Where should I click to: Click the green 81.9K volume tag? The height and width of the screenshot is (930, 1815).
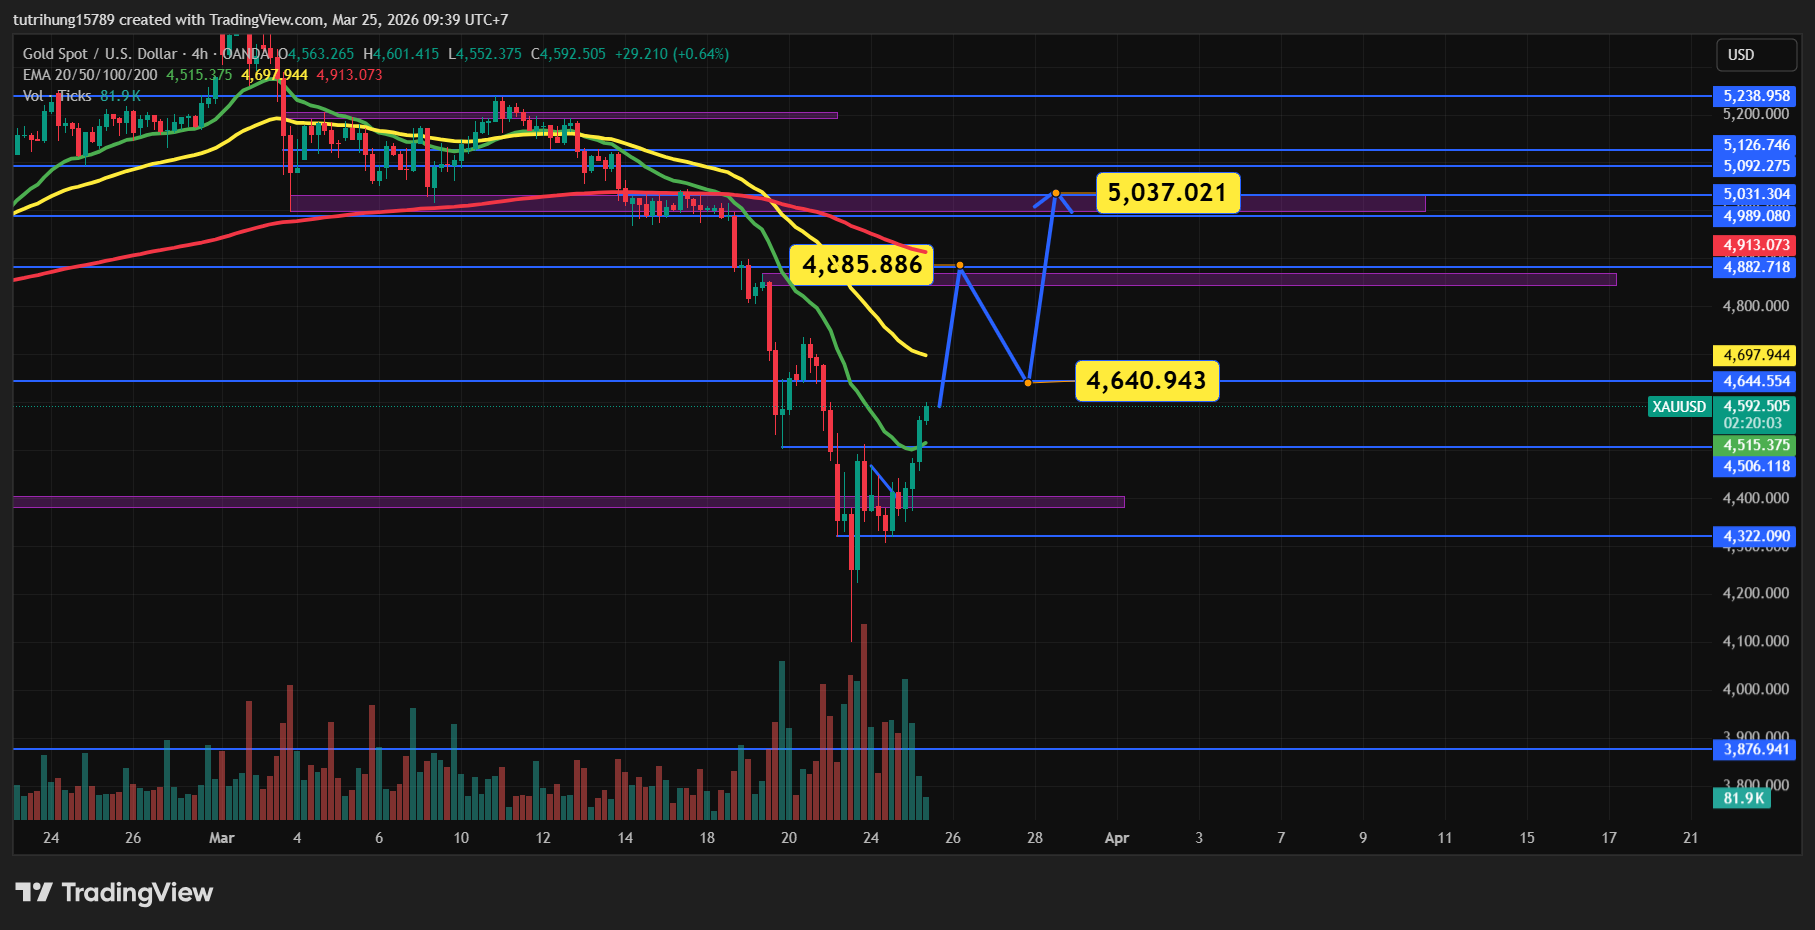(1743, 798)
